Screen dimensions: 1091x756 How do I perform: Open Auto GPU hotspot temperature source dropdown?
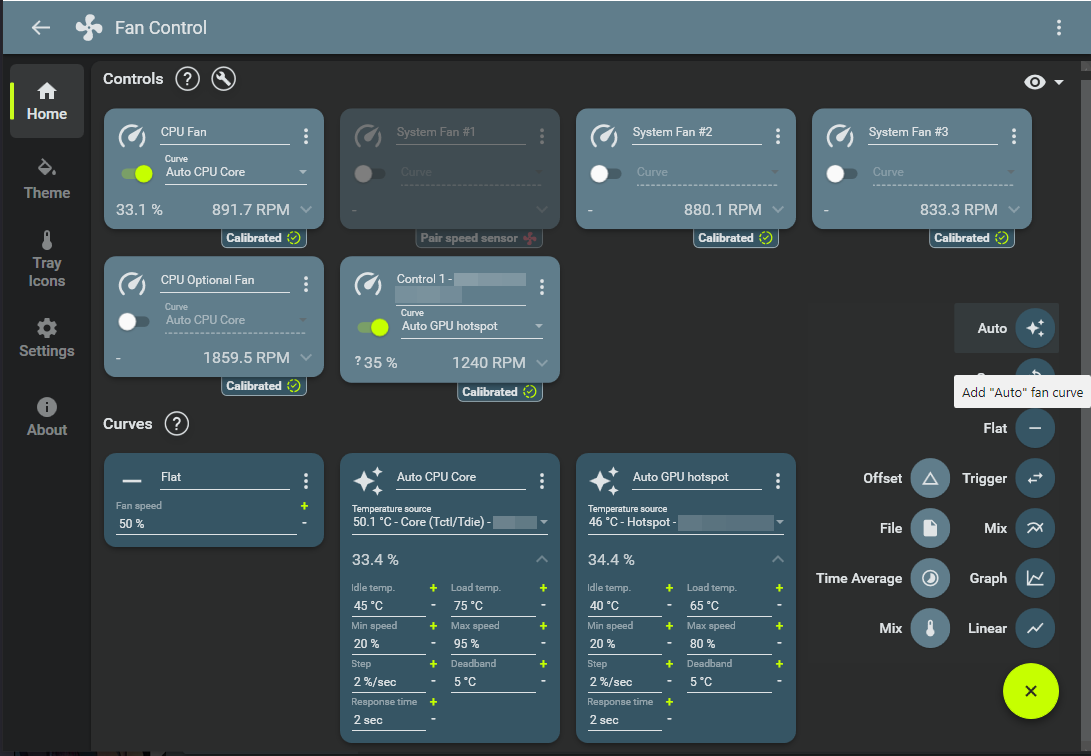686,522
